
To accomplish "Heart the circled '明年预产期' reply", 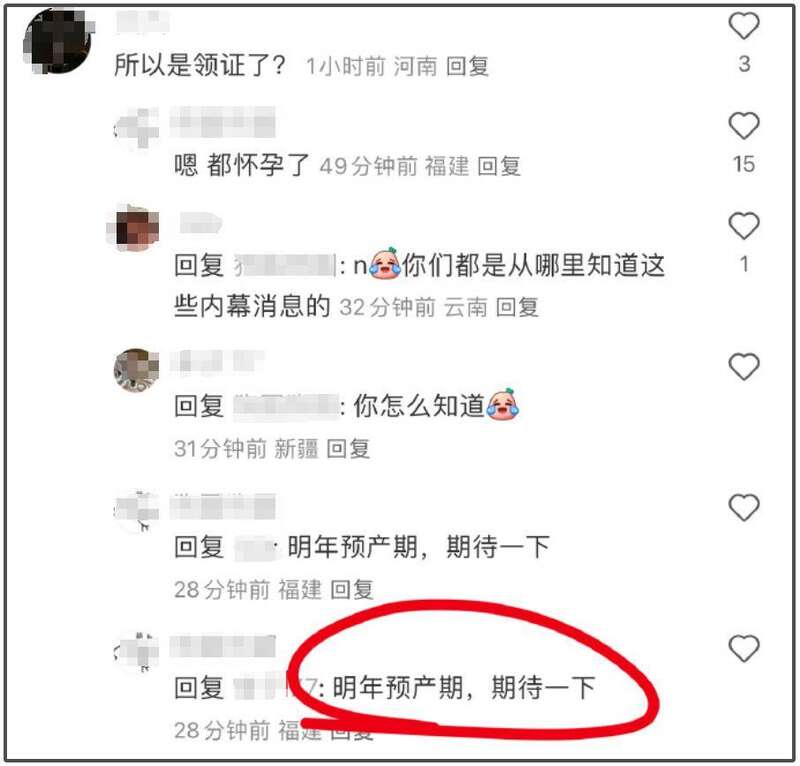I will 744,648.
